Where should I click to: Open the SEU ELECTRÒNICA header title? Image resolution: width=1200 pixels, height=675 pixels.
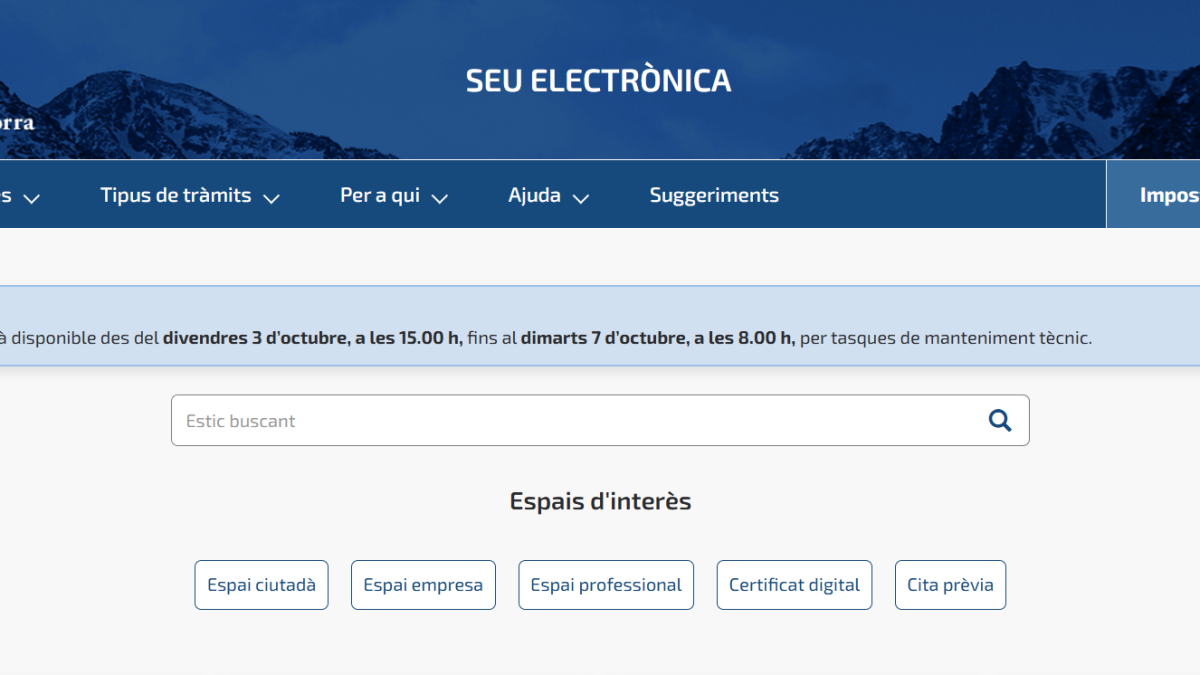598,80
